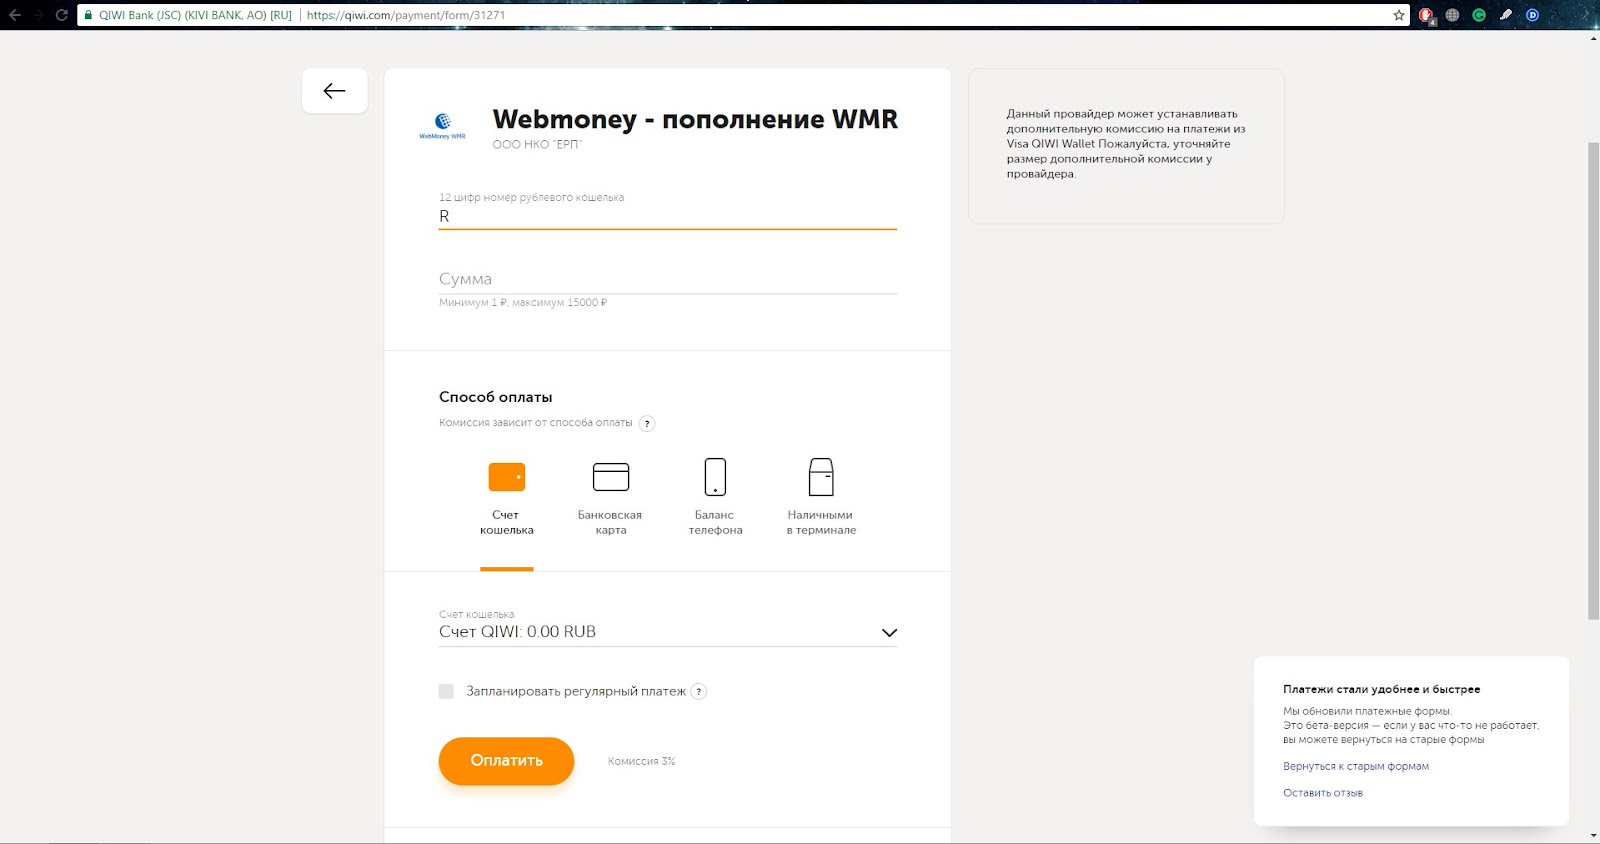This screenshot has width=1600, height=844.
Task: Choose phone balance payment icon
Action: 715,477
